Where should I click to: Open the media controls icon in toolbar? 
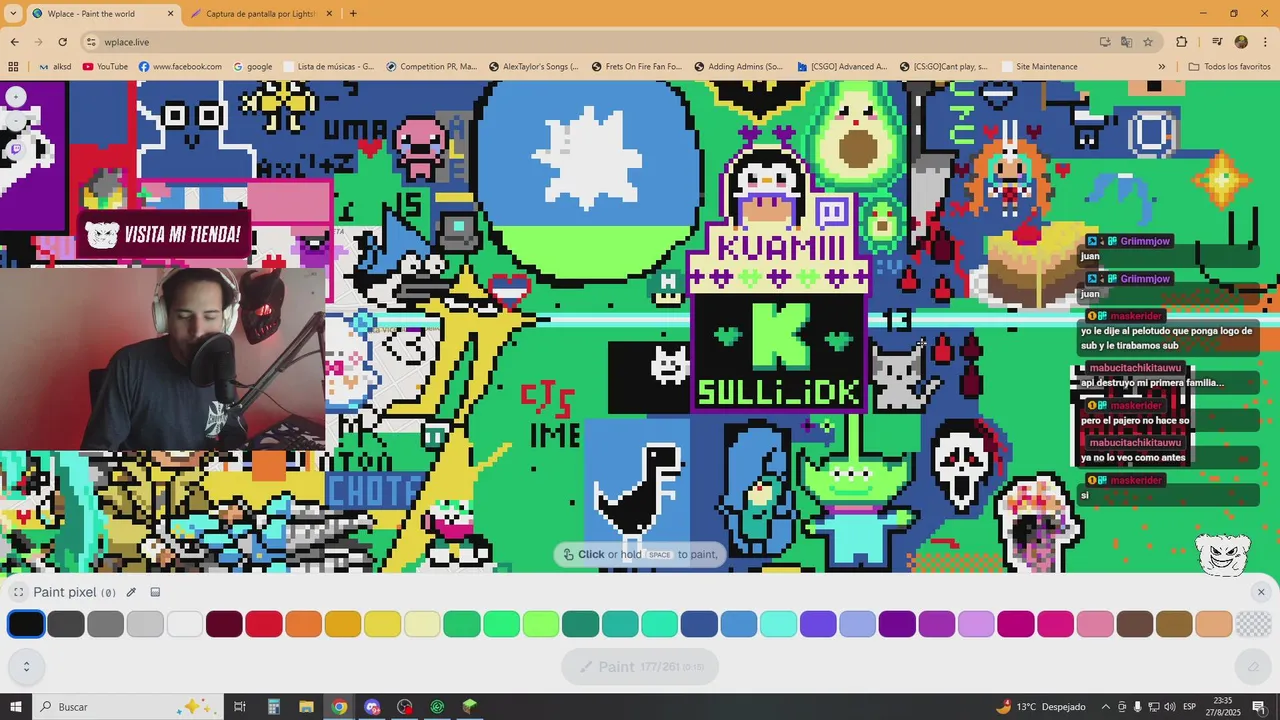point(1217,42)
